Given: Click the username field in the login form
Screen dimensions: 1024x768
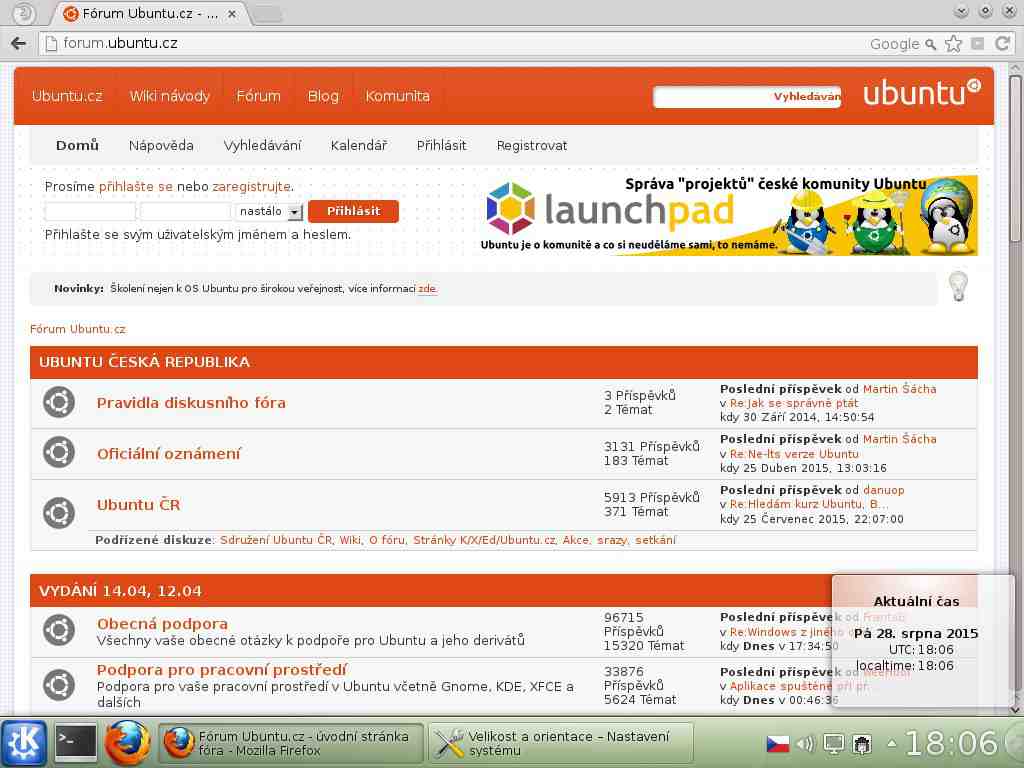Looking at the screenshot, I should [x=90, y=212].
